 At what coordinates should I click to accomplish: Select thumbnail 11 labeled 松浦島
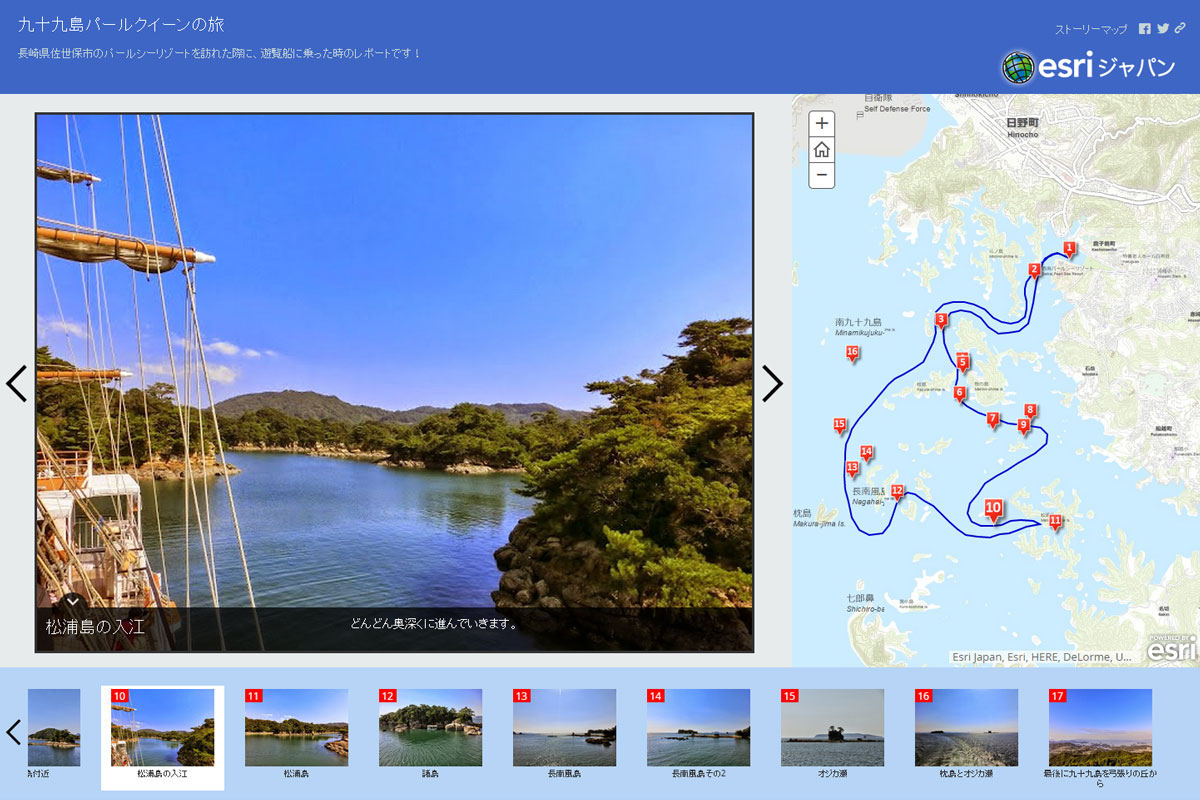click(x=296, y=728)
